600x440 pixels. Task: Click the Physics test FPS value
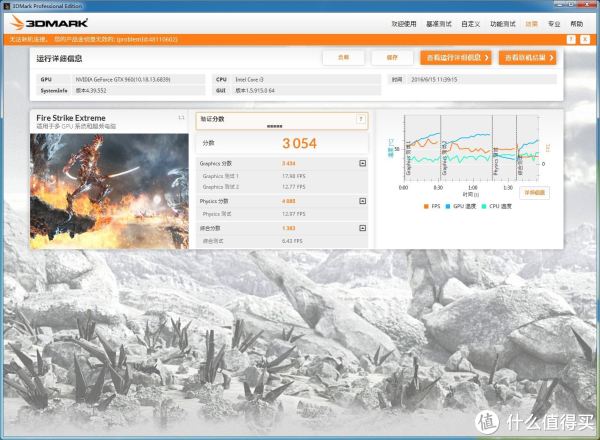point(293,214)
